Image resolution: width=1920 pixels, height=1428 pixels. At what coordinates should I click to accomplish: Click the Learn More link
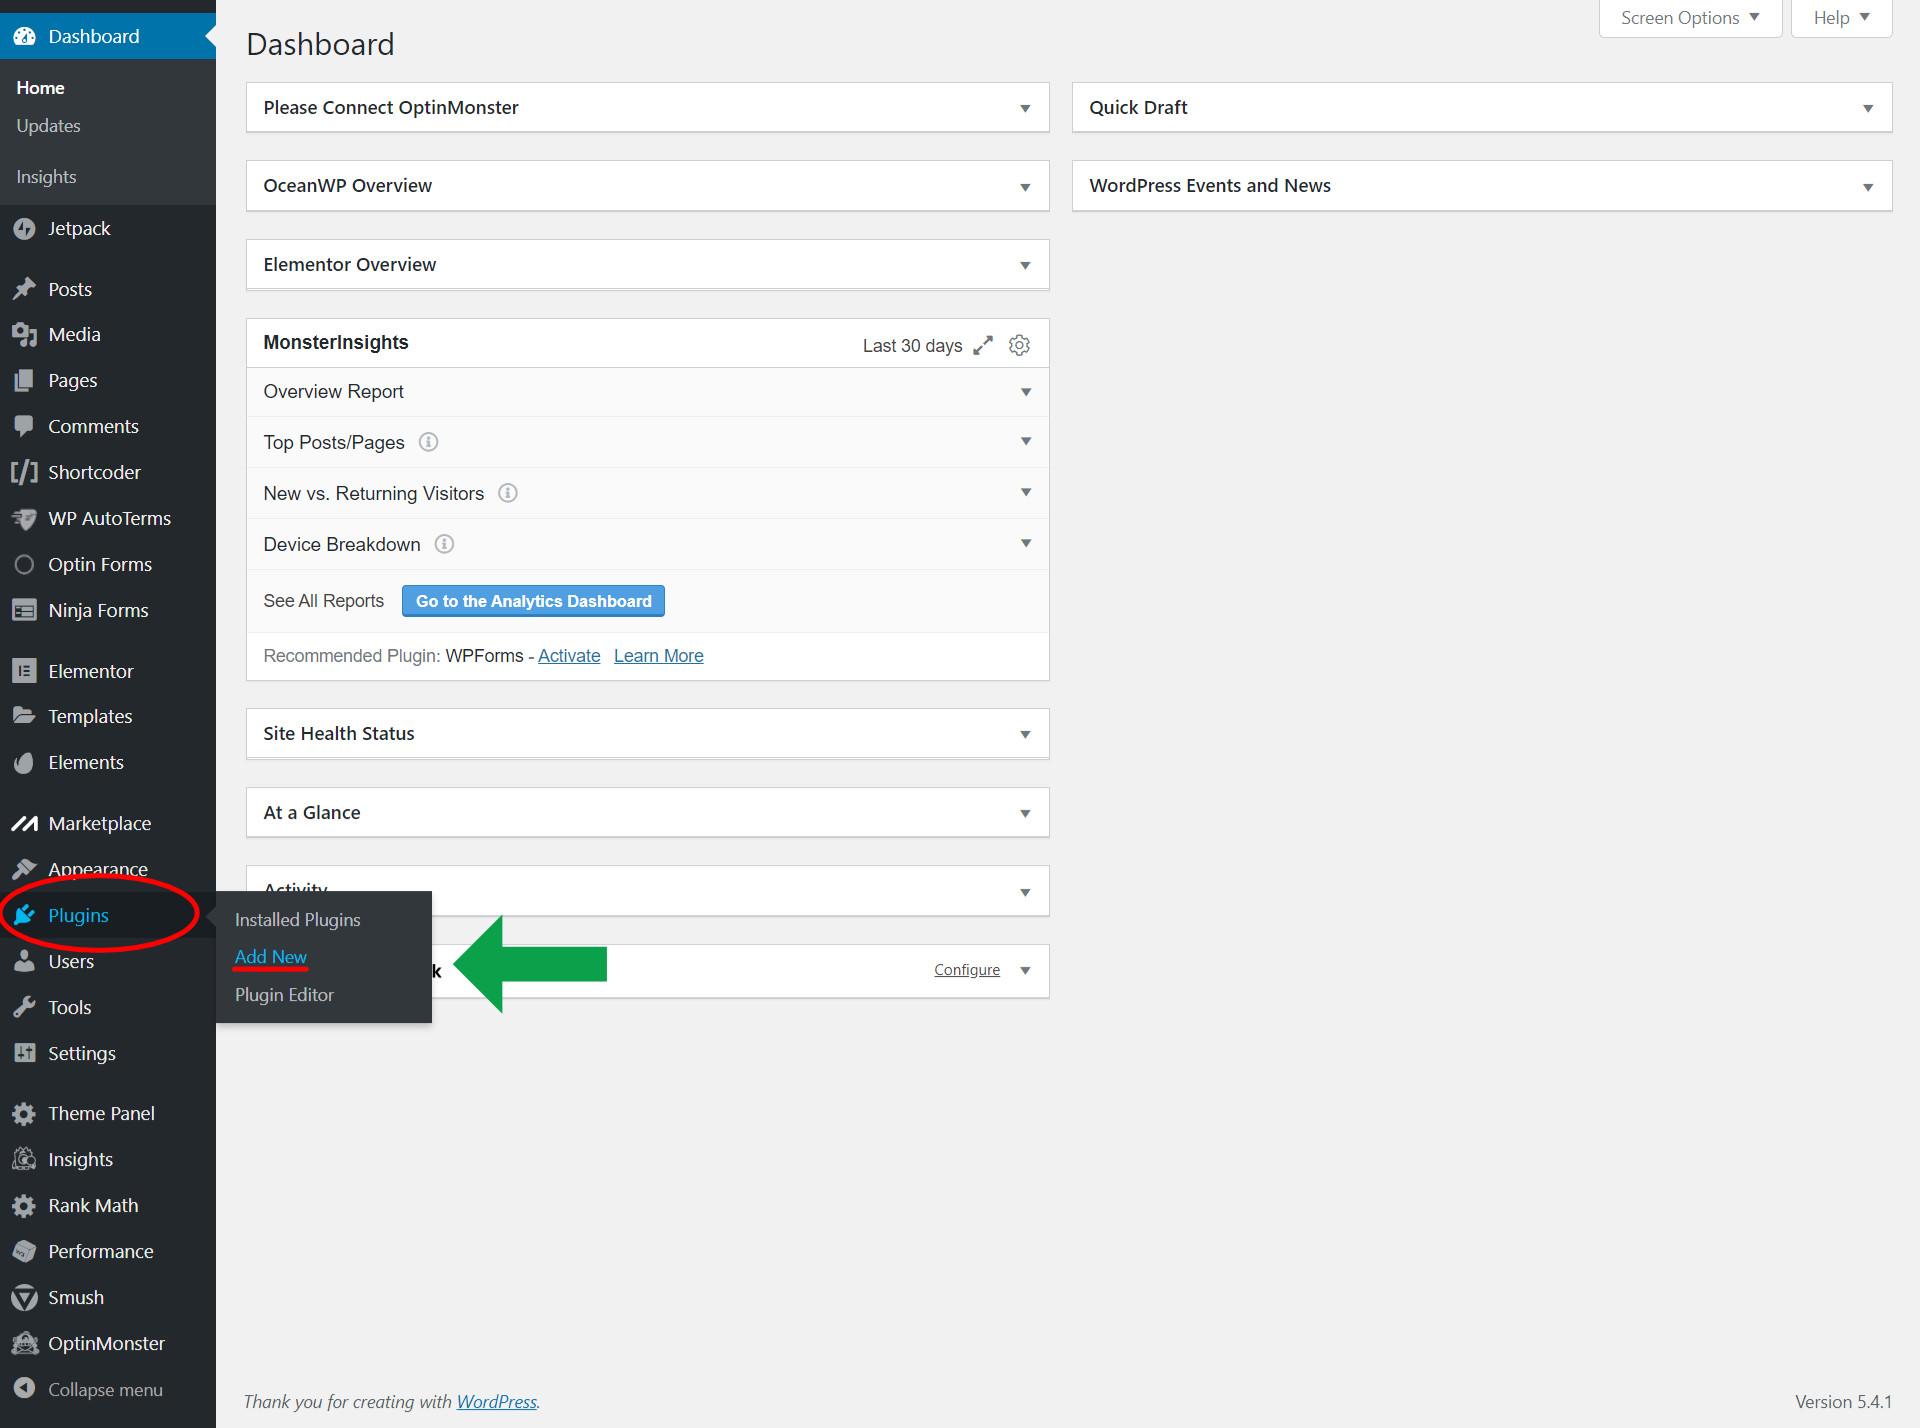click(x=659, y=656)
